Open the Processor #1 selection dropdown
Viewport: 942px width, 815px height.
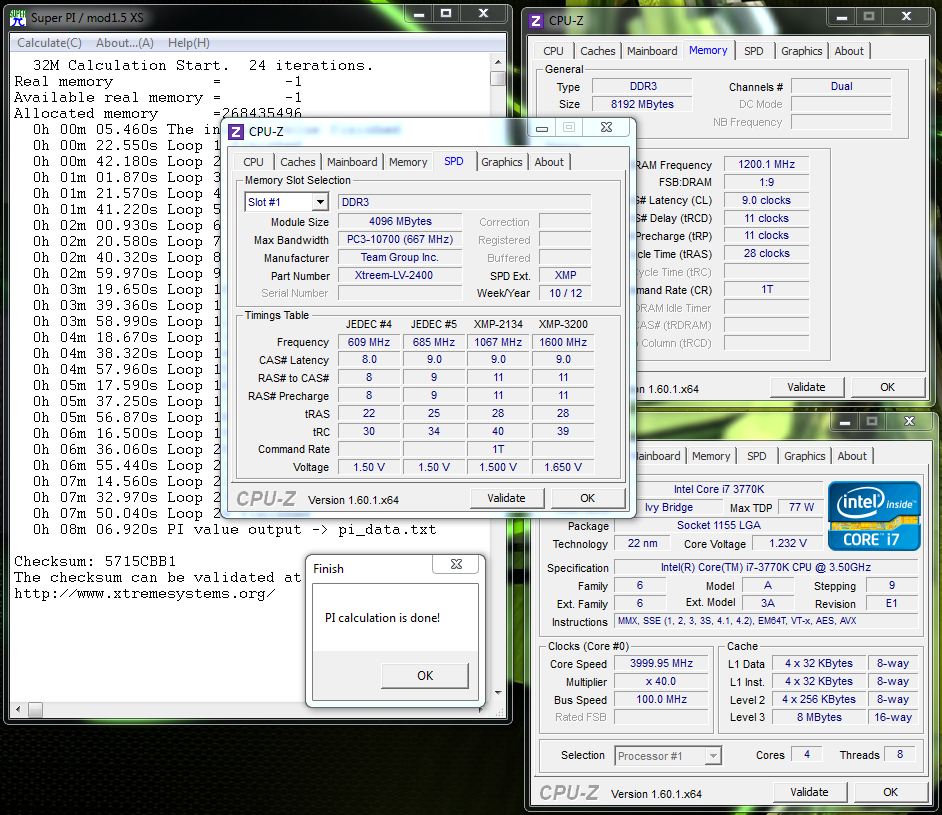tap(713, 756)
